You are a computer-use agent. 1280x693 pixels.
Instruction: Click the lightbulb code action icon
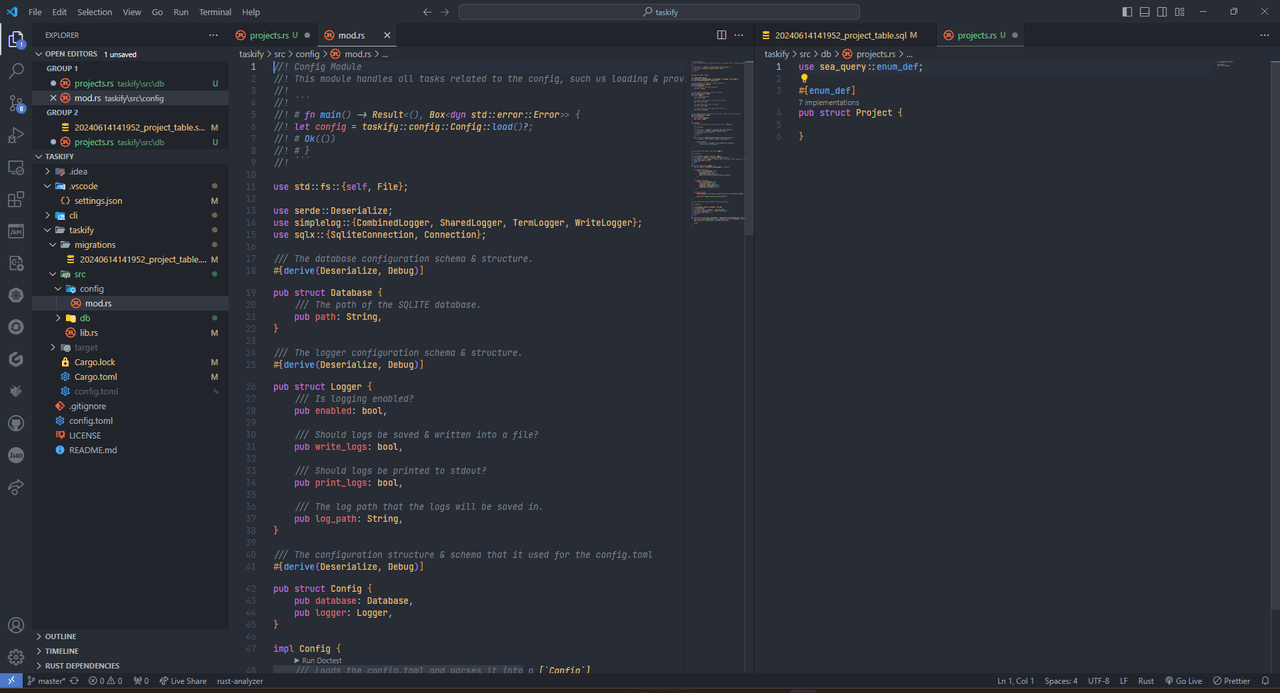(804, 78)
